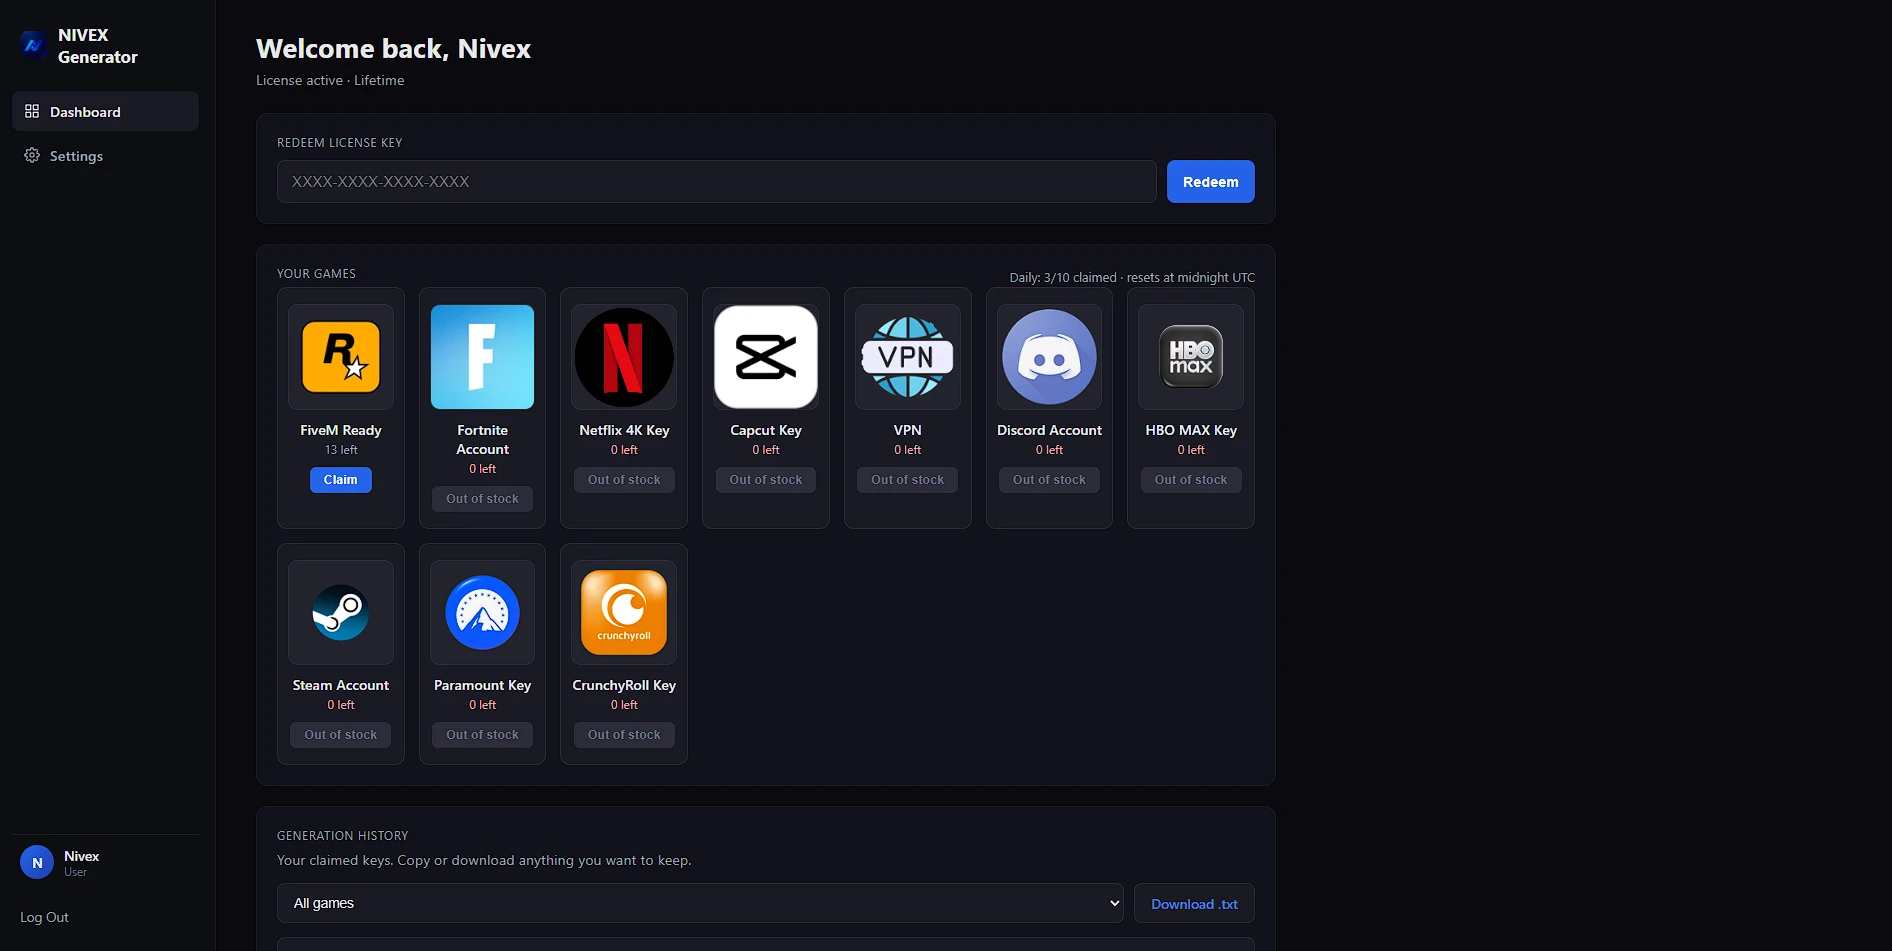Select the Paramount Key icon
The width and height of the screenshot is (1892, 951).
[x=482, y=612]
